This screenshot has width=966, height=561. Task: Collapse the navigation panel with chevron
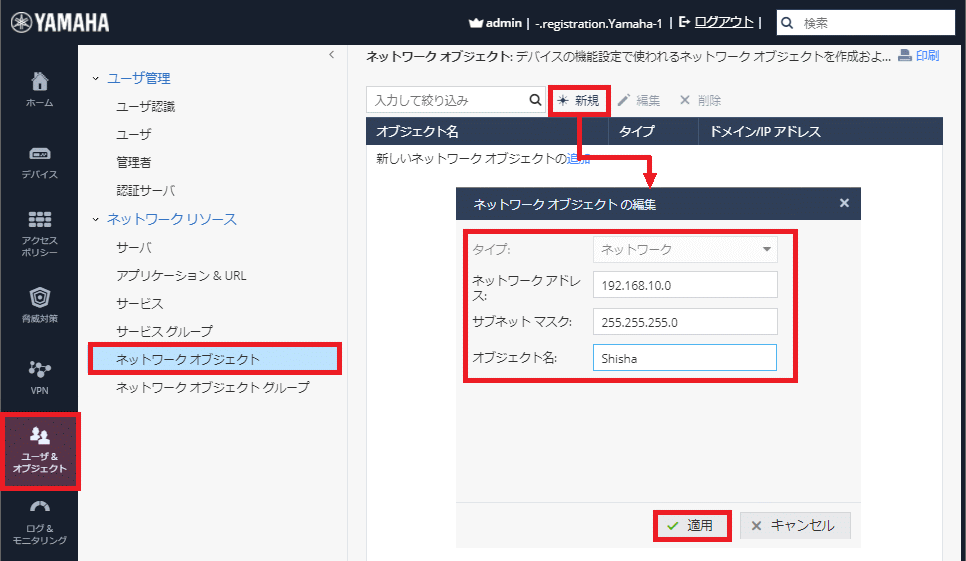pos(331,56)
